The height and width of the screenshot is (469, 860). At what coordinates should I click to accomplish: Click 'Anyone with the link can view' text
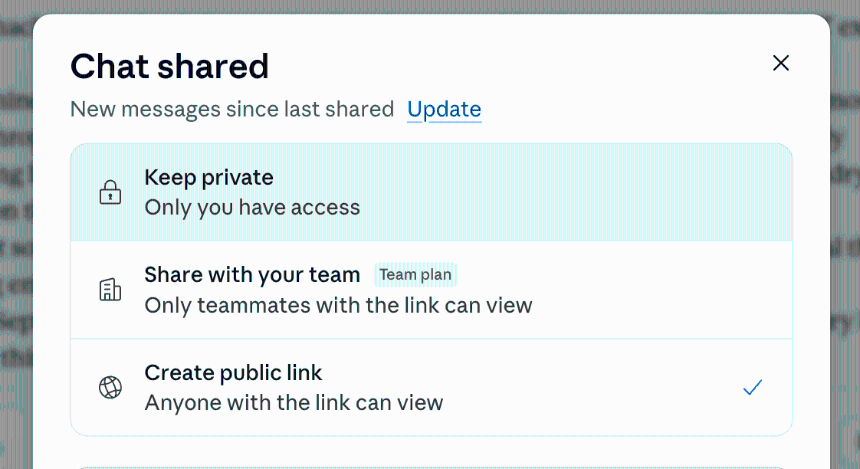click(294, 403)
